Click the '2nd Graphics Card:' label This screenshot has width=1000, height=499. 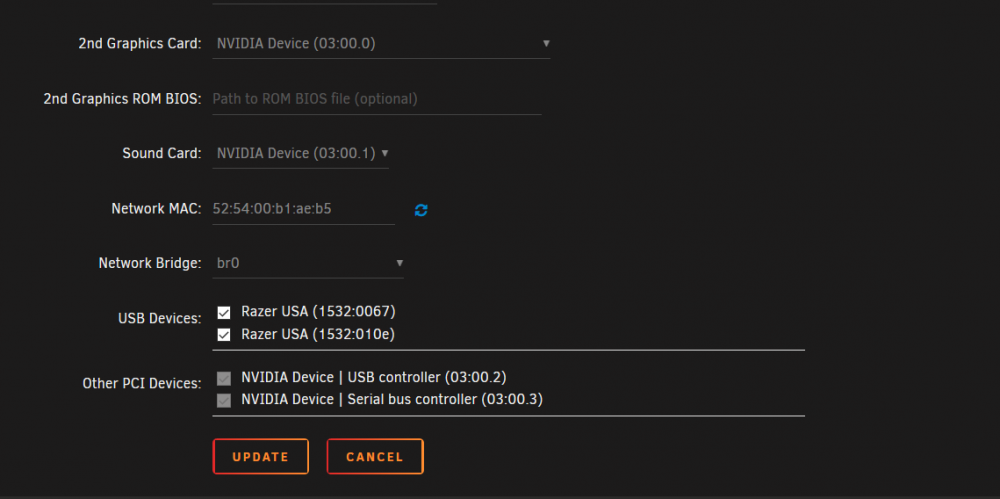140,44
